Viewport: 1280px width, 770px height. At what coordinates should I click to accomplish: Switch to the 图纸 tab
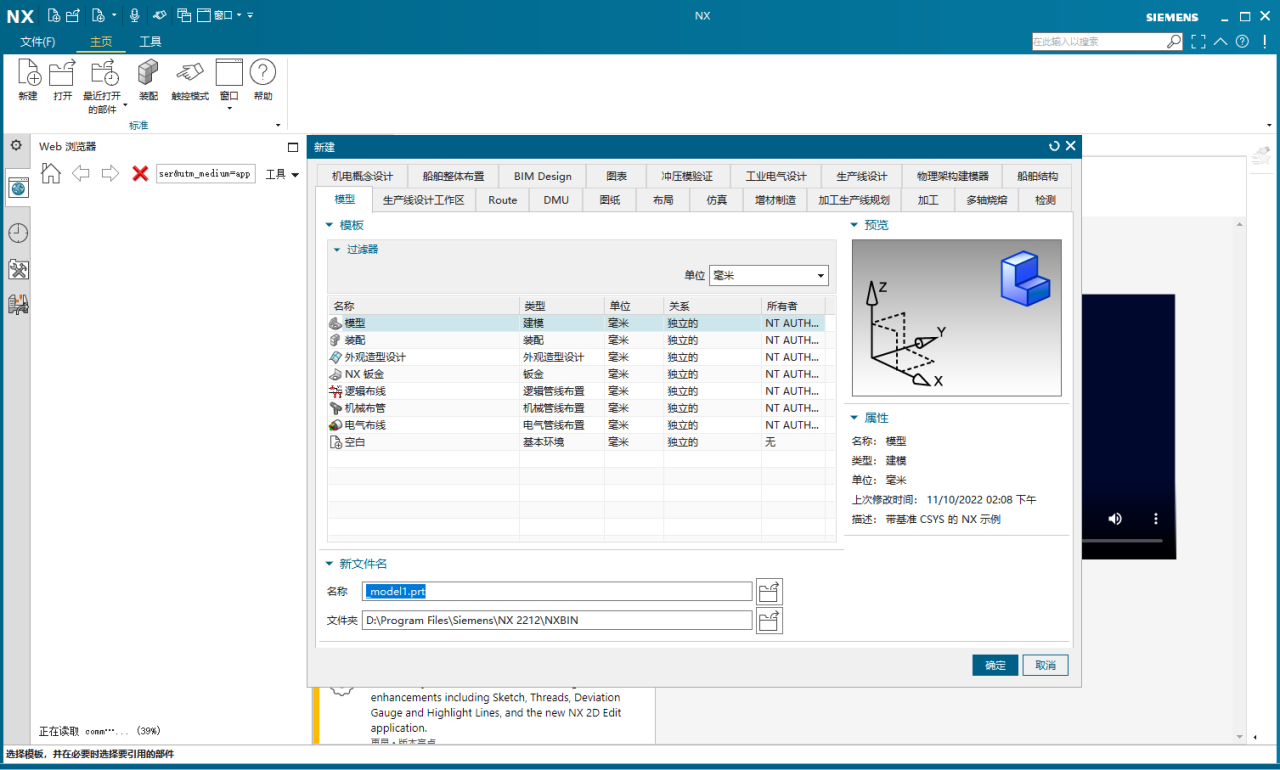tap(610, 200)
